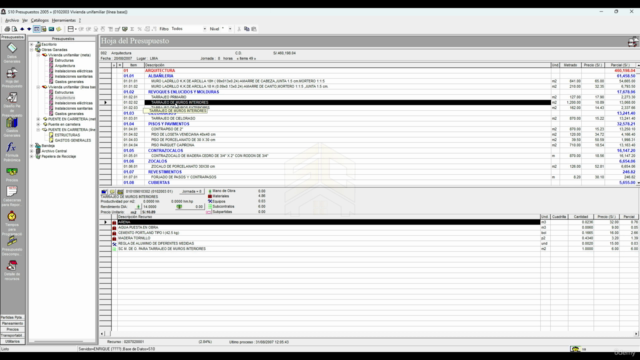Open Gastos Generales sidebar books icon

[12, 128]
